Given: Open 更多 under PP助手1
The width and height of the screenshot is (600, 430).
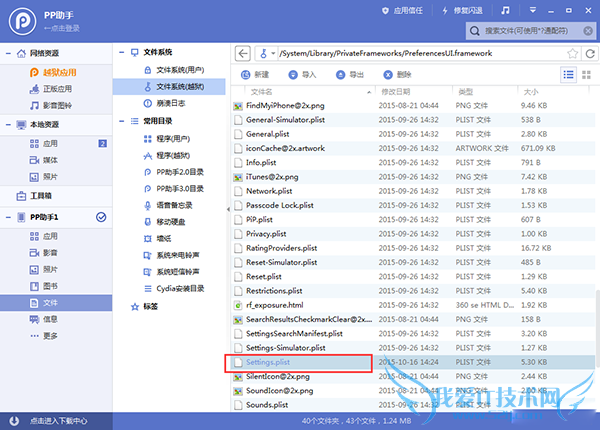Looking at the screenshot, I should point(44,336).
